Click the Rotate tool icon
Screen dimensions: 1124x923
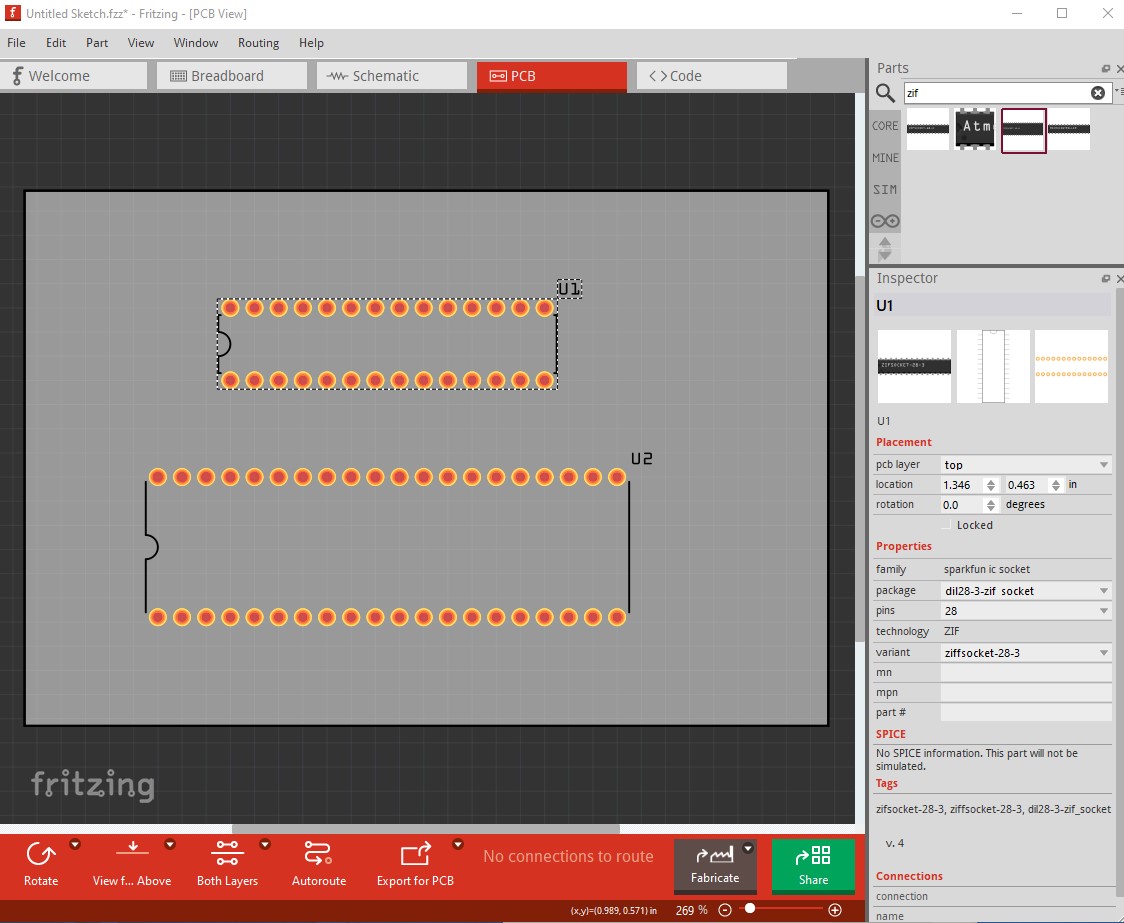[x=41, y=854]
